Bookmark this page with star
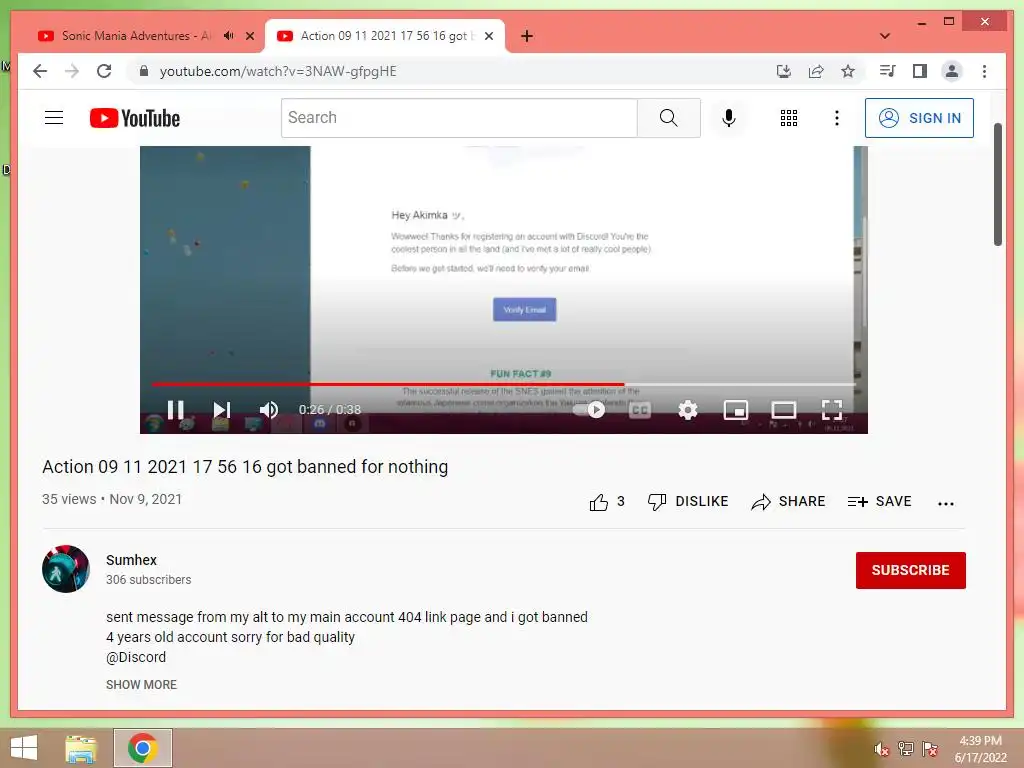 coord(848,71)
